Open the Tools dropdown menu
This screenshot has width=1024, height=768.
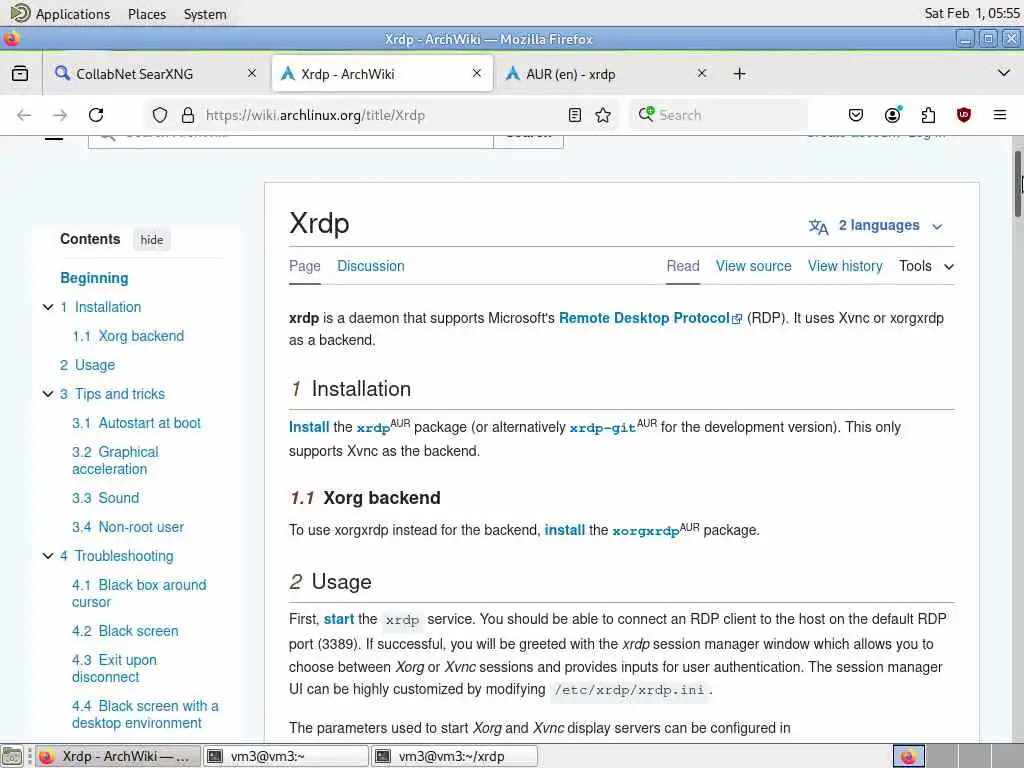pos(926,266)
